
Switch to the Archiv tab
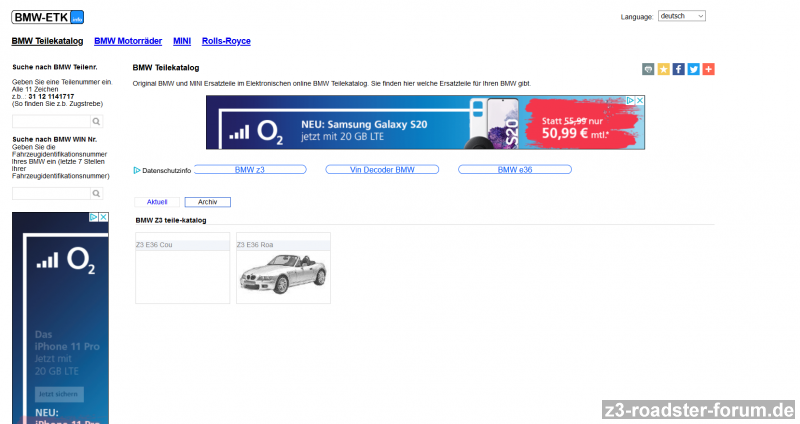coord(207,202)
